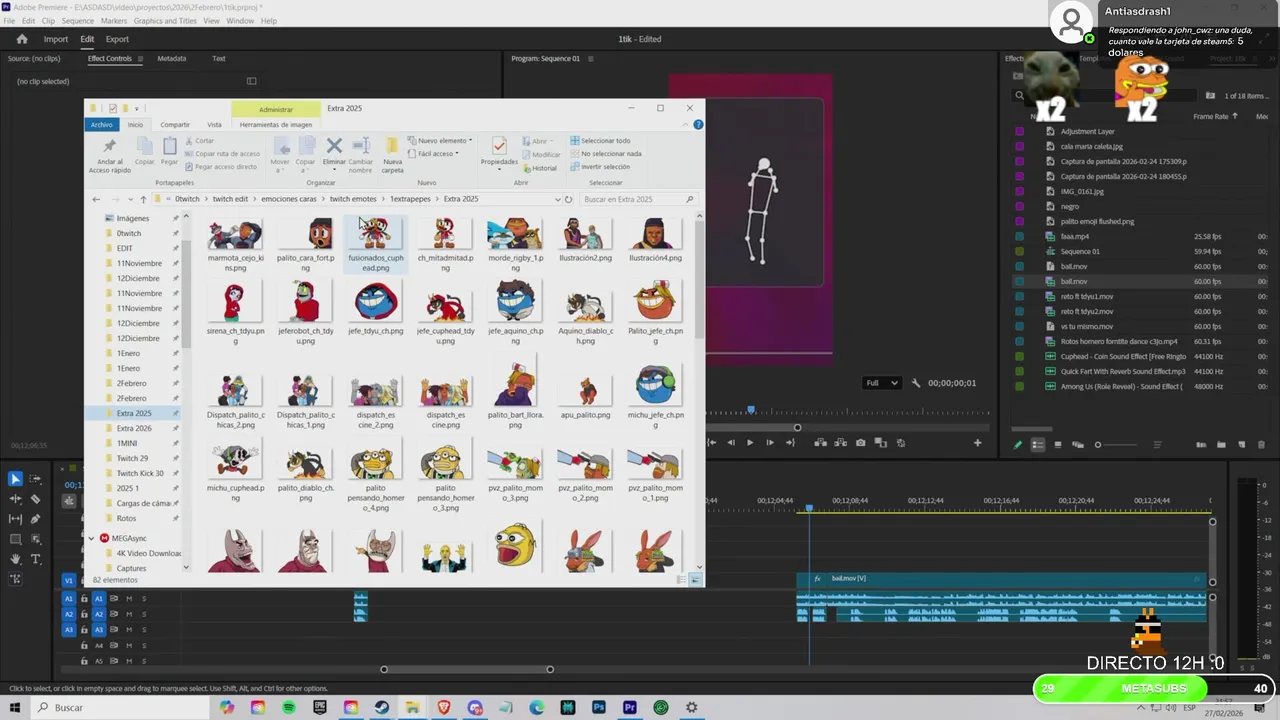Mute audio track A1
1280x720 pixels.
[129, 598]
